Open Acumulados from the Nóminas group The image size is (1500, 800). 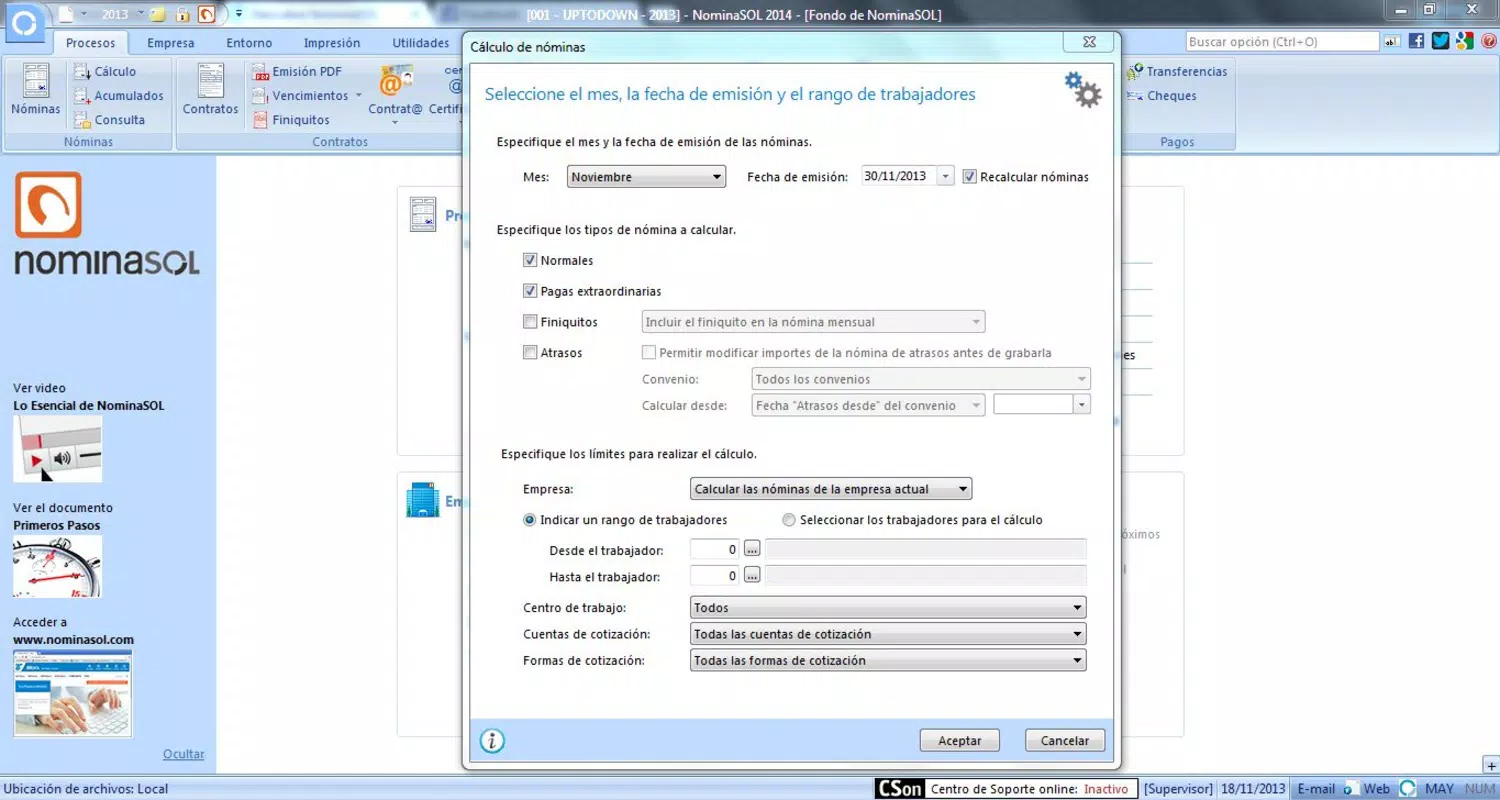[x=118, y=96]
